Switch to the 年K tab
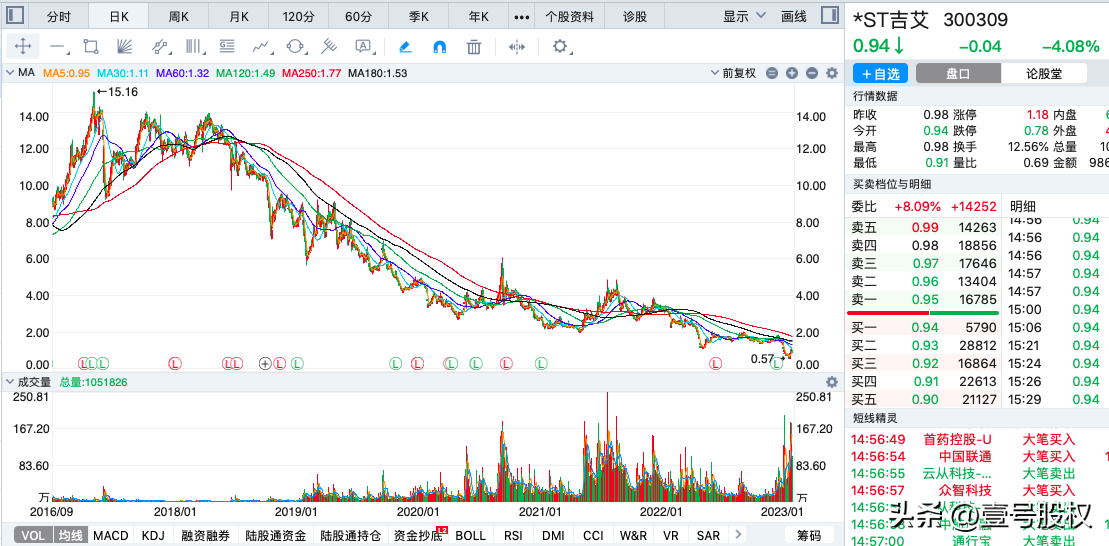This screenshot has height=546, width=1109. (480, 16)
